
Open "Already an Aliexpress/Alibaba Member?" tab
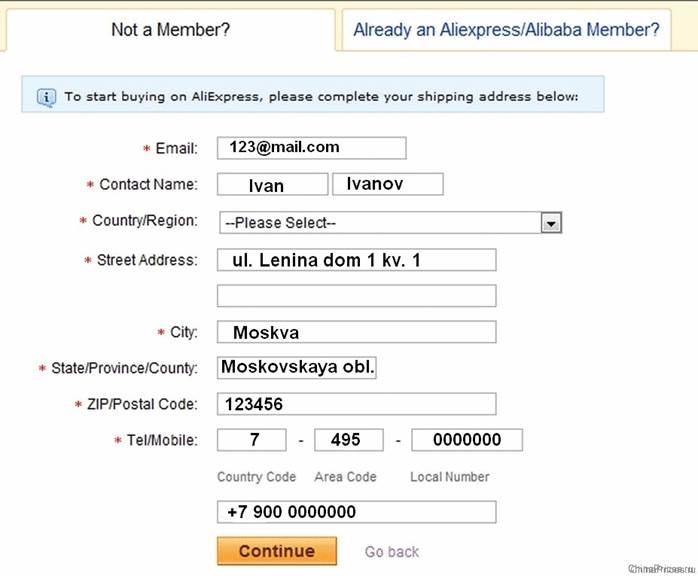506,30
